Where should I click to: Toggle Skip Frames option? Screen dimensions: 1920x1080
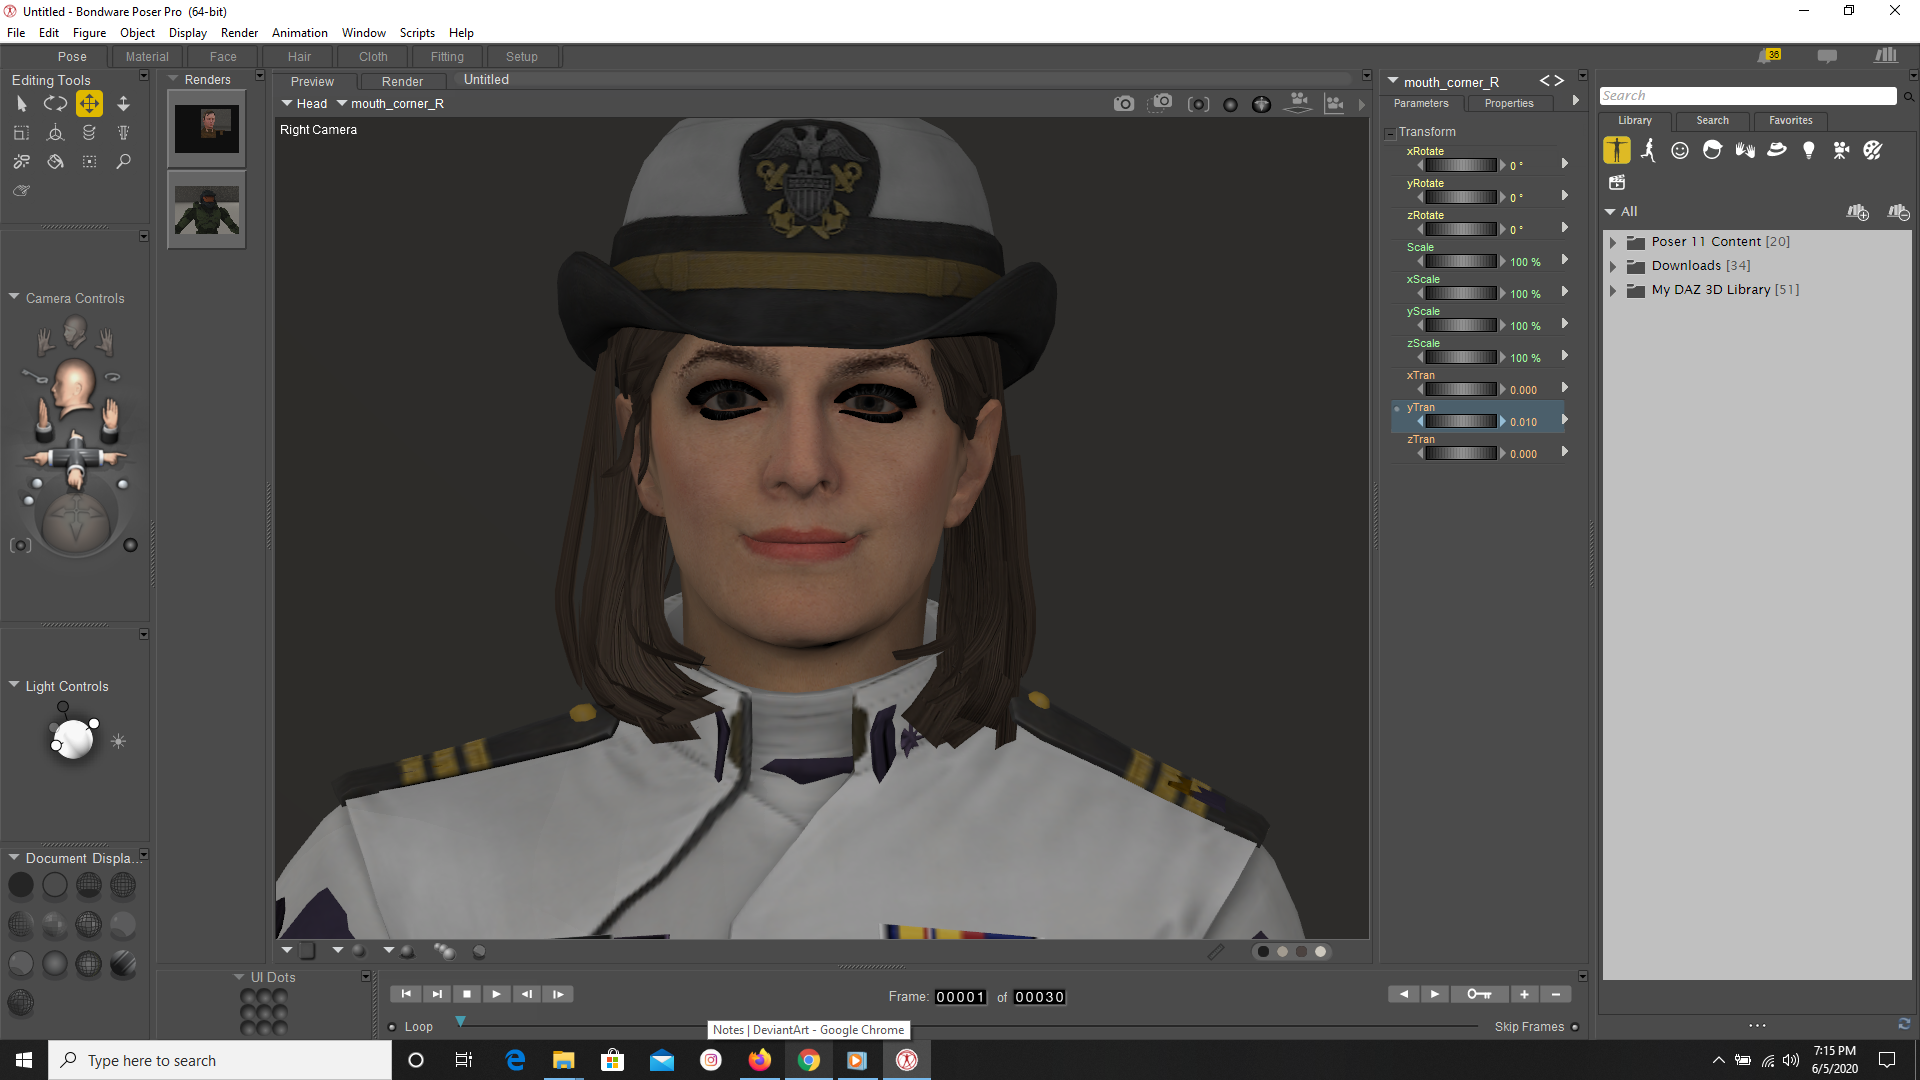click(1575, 1026)
